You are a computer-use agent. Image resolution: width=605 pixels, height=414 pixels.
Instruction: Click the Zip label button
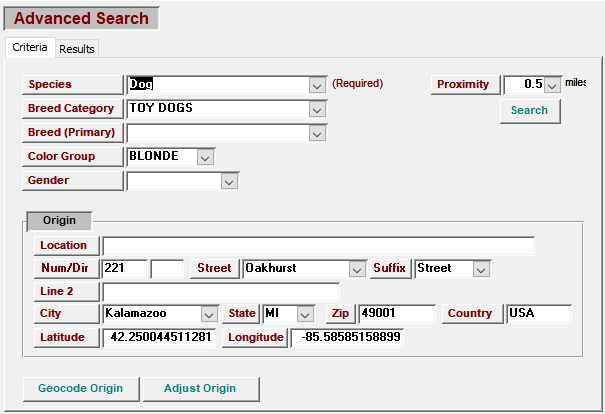341,314
